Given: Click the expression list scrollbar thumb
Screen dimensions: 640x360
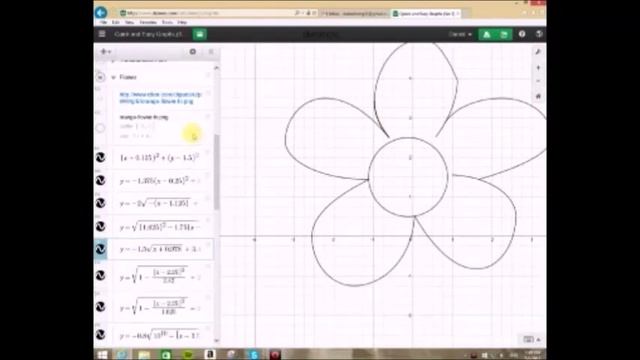Looking at the screenshot, I should tap(216, 171).
